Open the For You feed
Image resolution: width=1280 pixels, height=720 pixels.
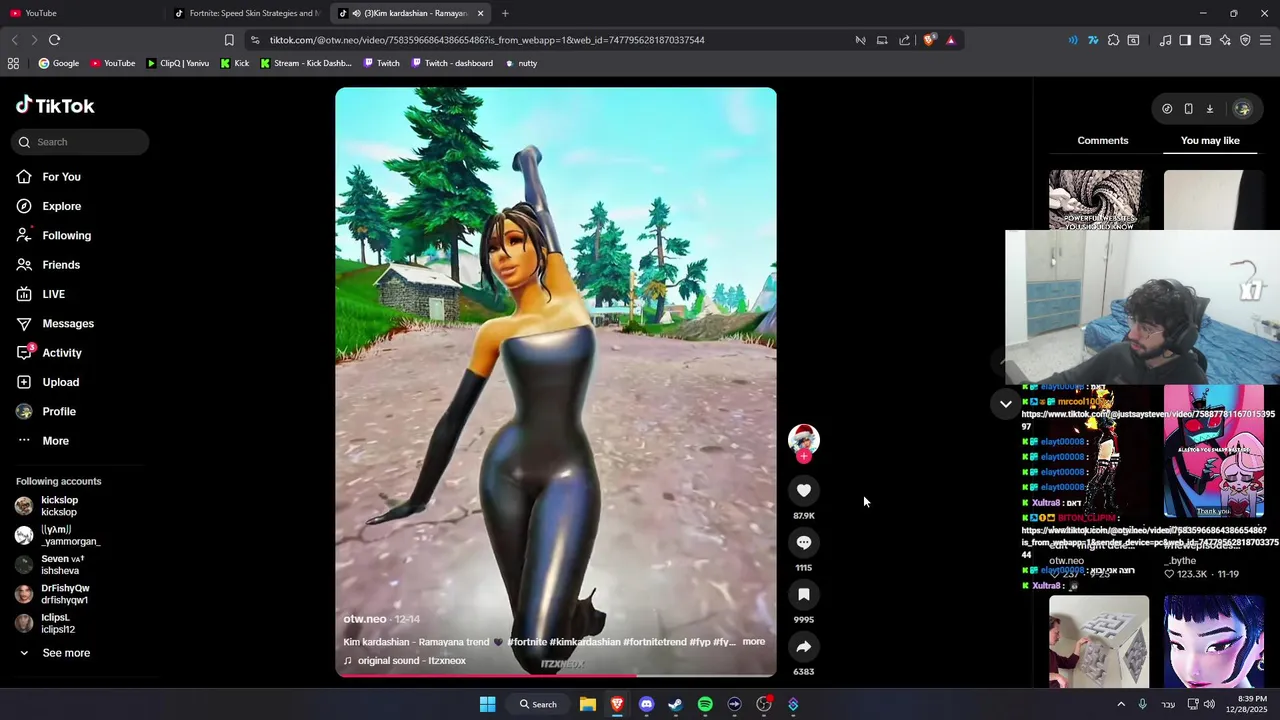click(62, 177)
